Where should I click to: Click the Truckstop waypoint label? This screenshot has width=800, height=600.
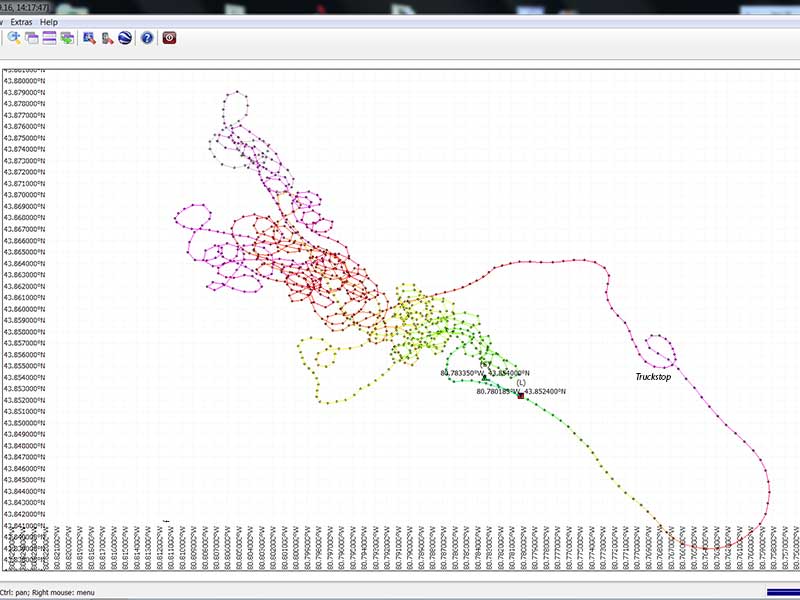[656, 377]
